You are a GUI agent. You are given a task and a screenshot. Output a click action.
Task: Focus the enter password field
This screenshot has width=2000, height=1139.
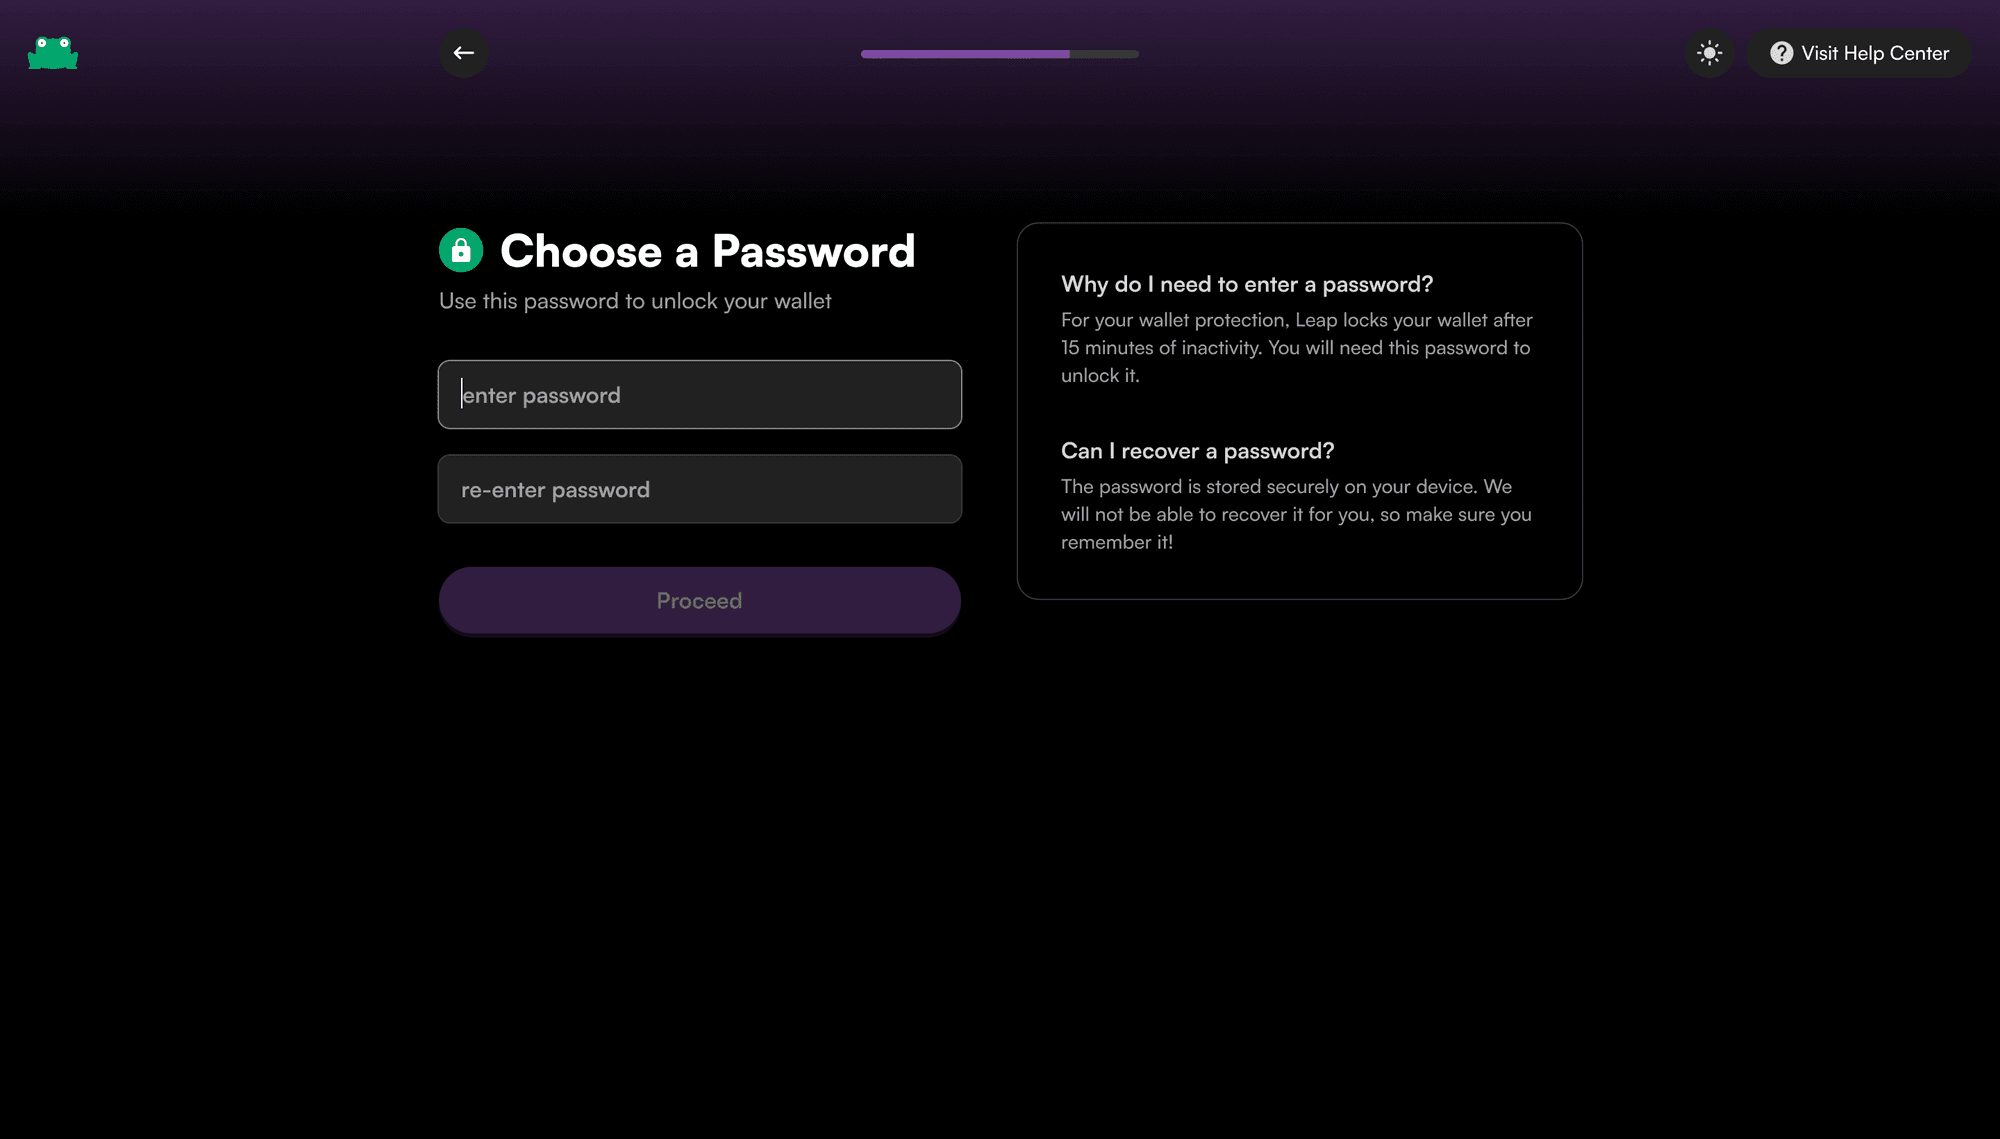point(700,395)
